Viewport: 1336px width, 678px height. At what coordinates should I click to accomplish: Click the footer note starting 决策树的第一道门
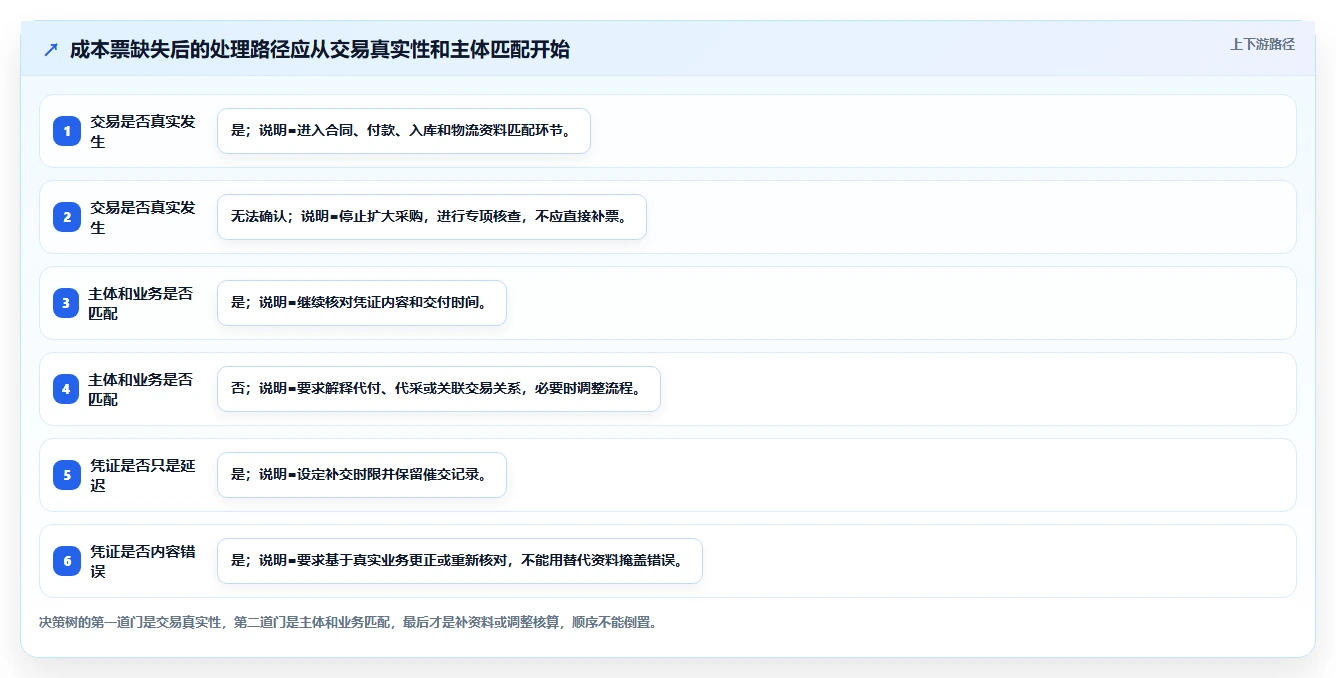tap(348, 622)
